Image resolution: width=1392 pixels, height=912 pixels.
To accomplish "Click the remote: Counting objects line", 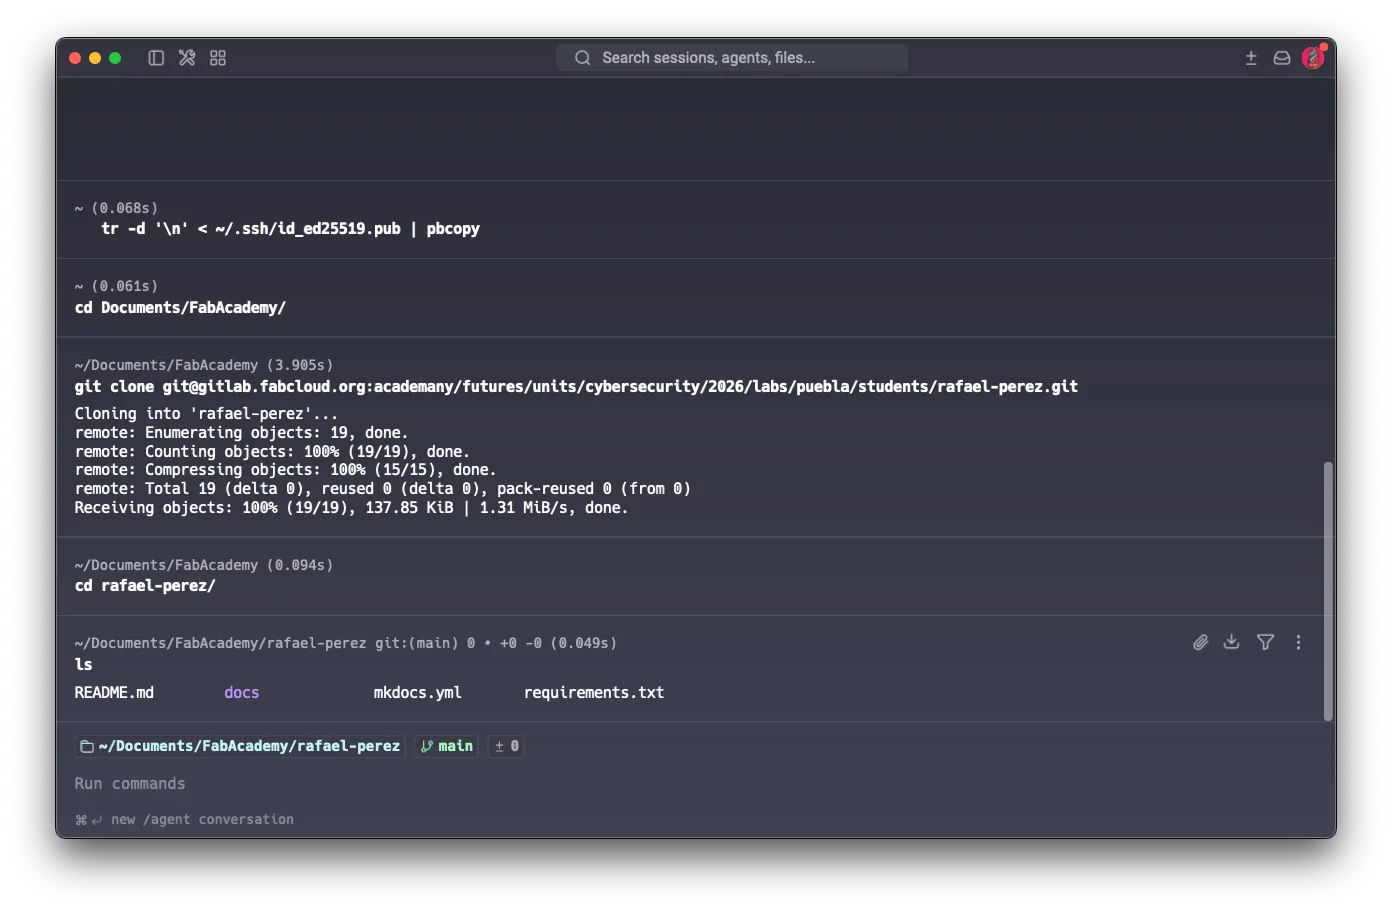I will pyautogui.click(x=272, y=451).
